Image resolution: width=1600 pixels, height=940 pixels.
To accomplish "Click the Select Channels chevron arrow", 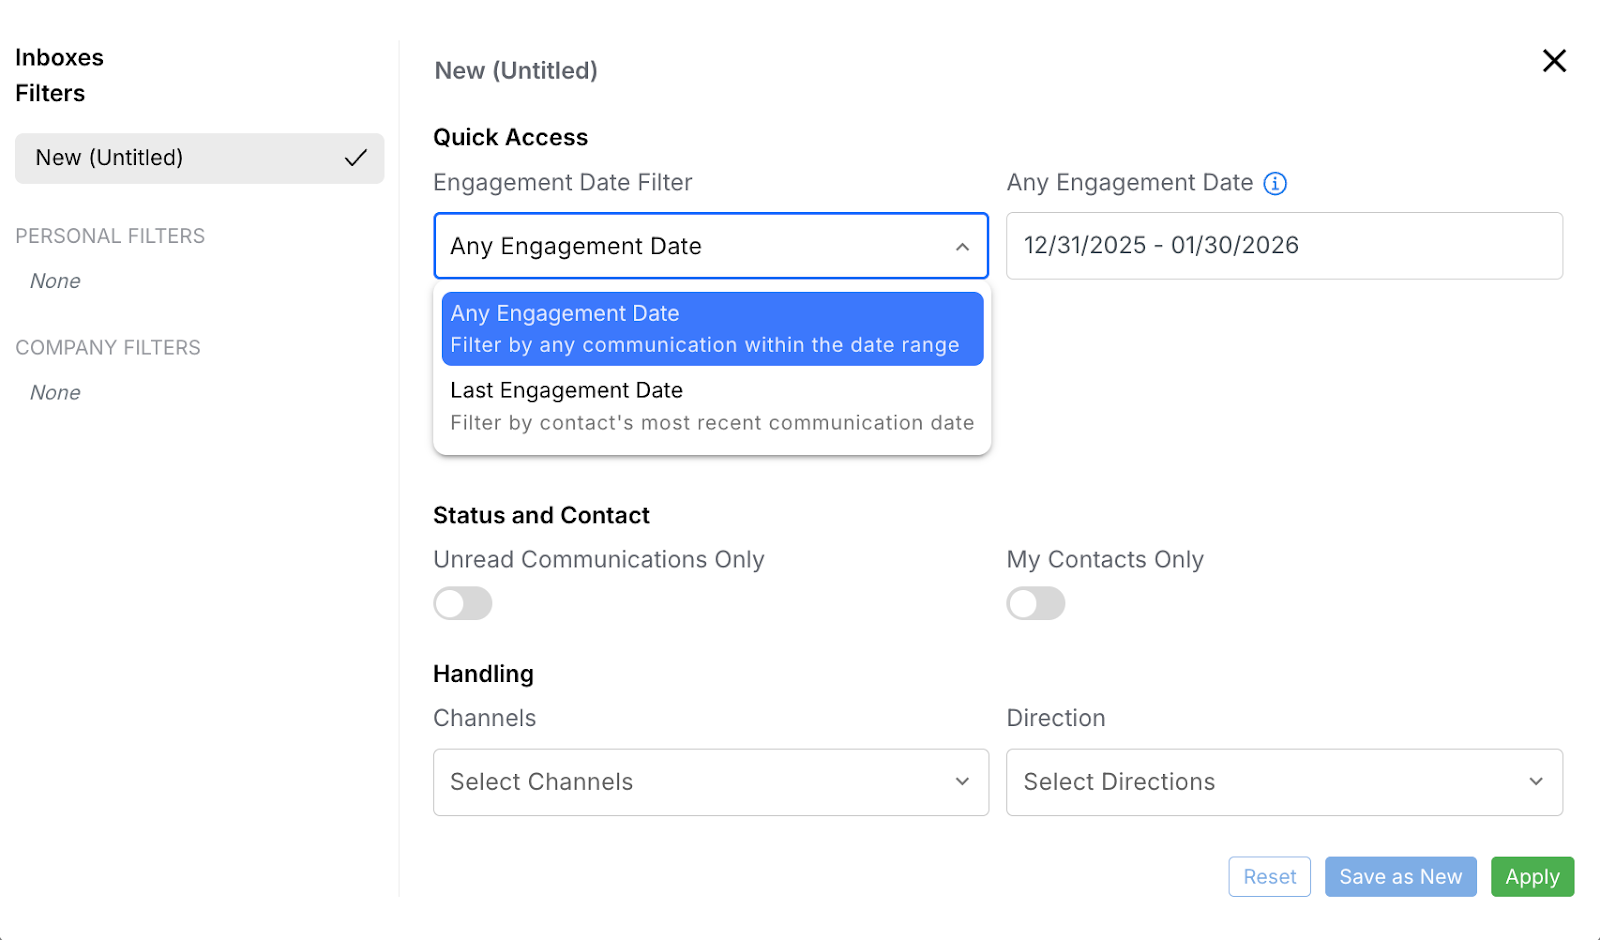I will click(x=962, y=782).
